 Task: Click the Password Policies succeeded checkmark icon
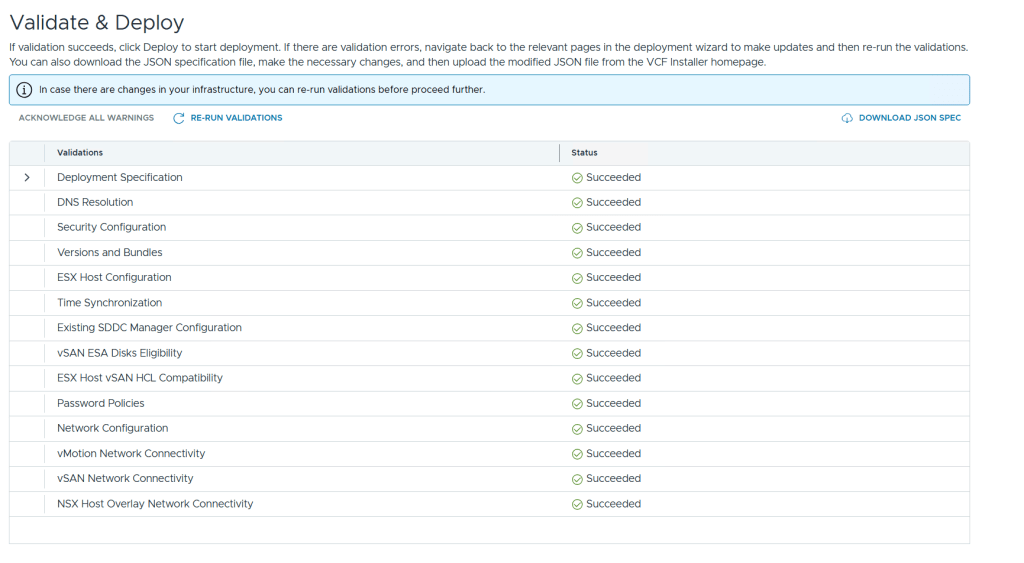coord(577,404)
